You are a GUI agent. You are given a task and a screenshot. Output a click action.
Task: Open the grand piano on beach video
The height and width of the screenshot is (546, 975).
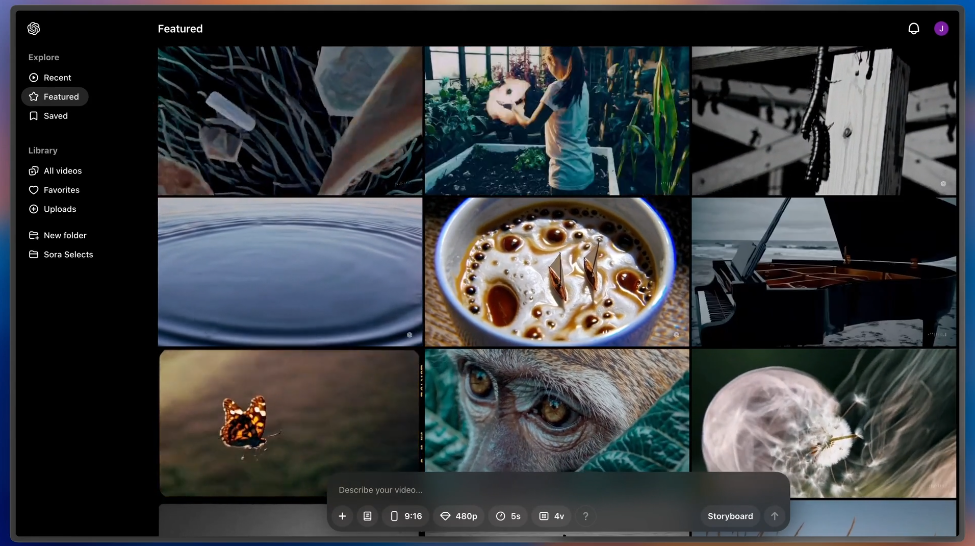(824, 272)
